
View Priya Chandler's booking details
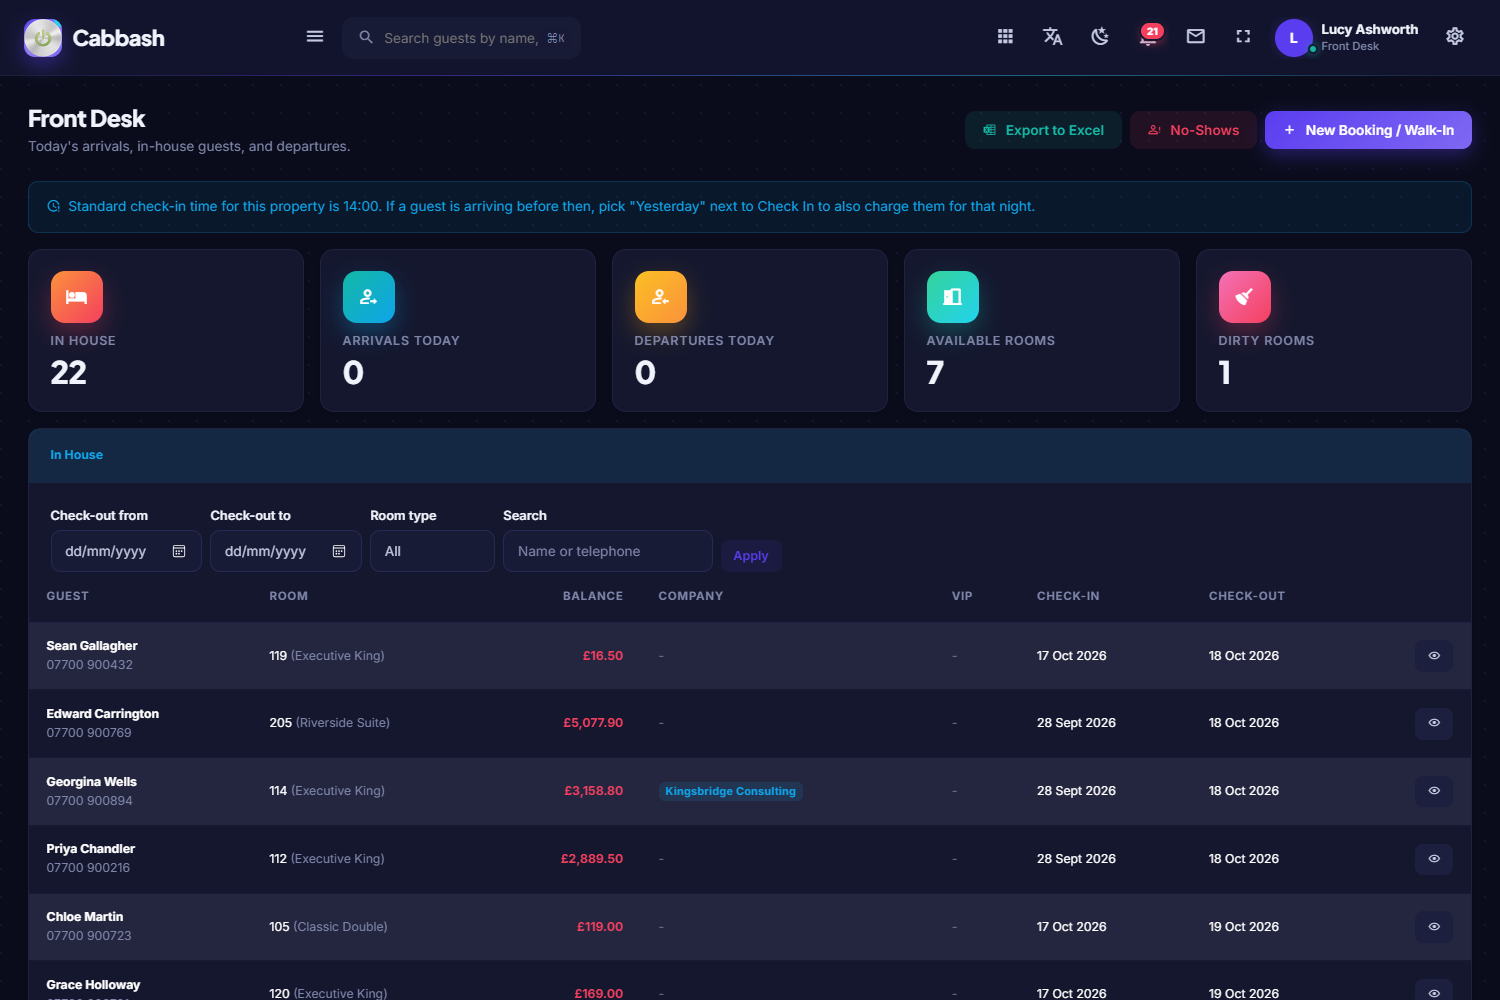point(1434,859)
